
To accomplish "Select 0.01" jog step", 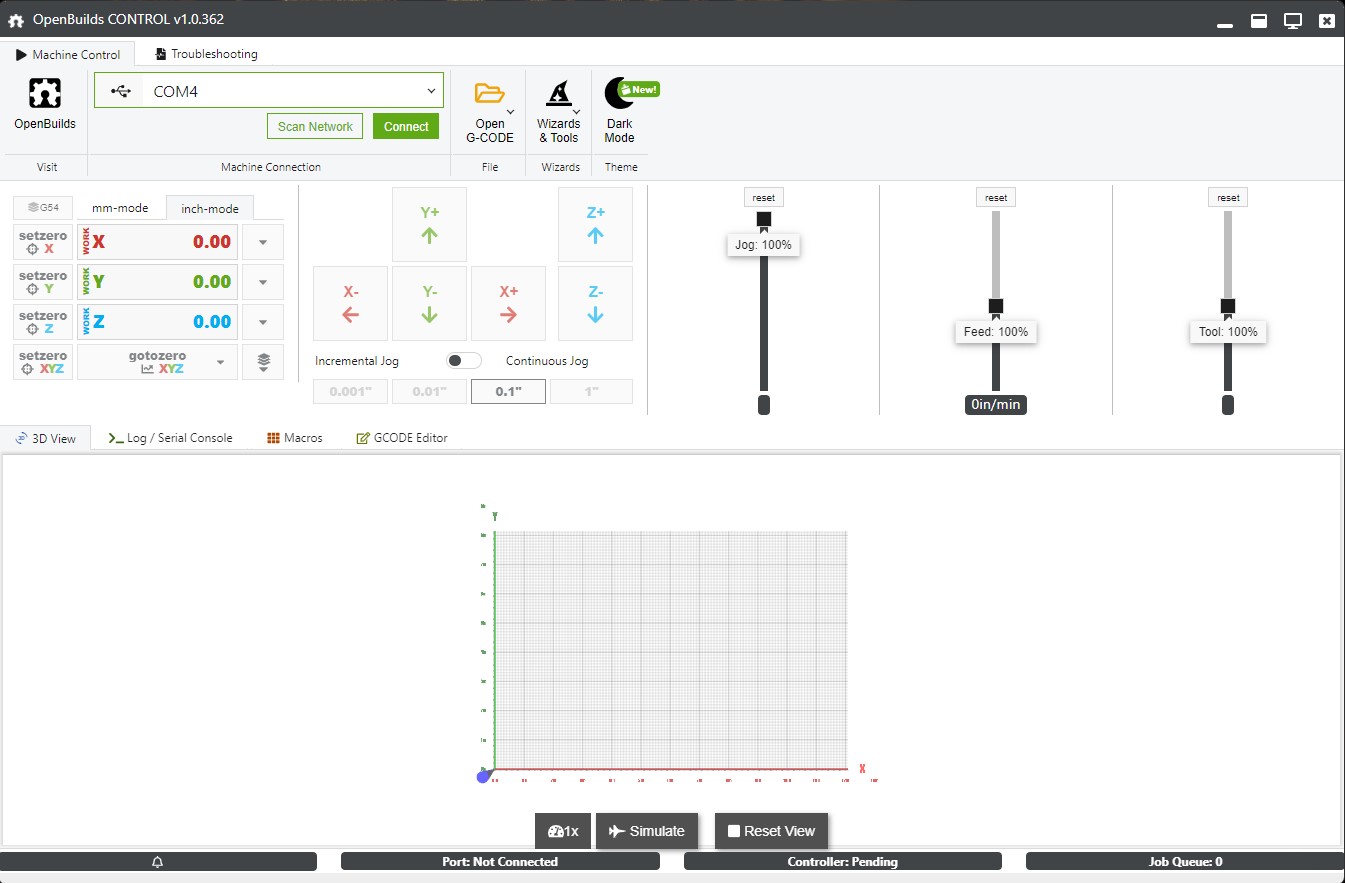I will point(429,391).
